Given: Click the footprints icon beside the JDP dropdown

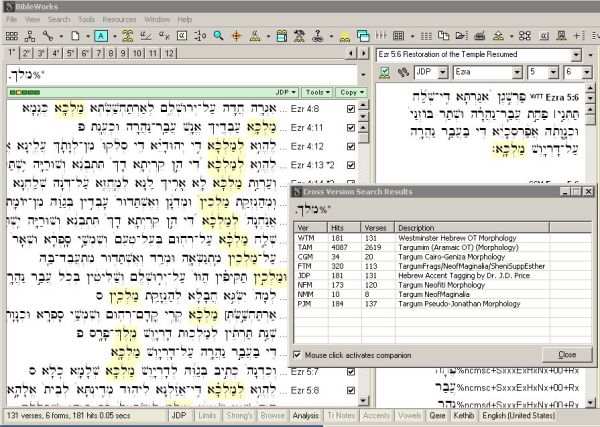Looking at the screenshot, I should [x=403, y=72].
